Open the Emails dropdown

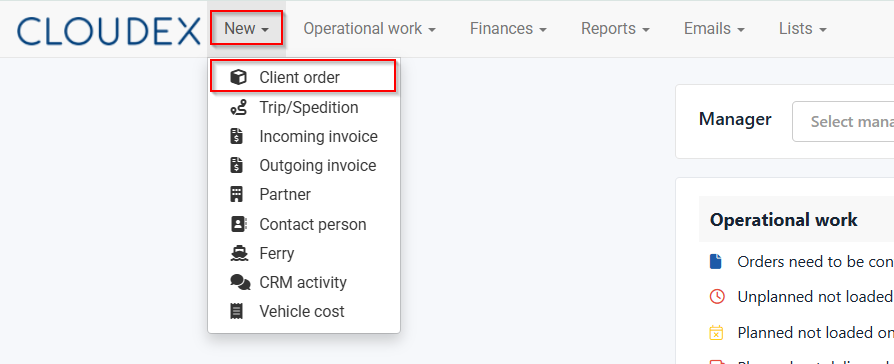pos(714,29)
